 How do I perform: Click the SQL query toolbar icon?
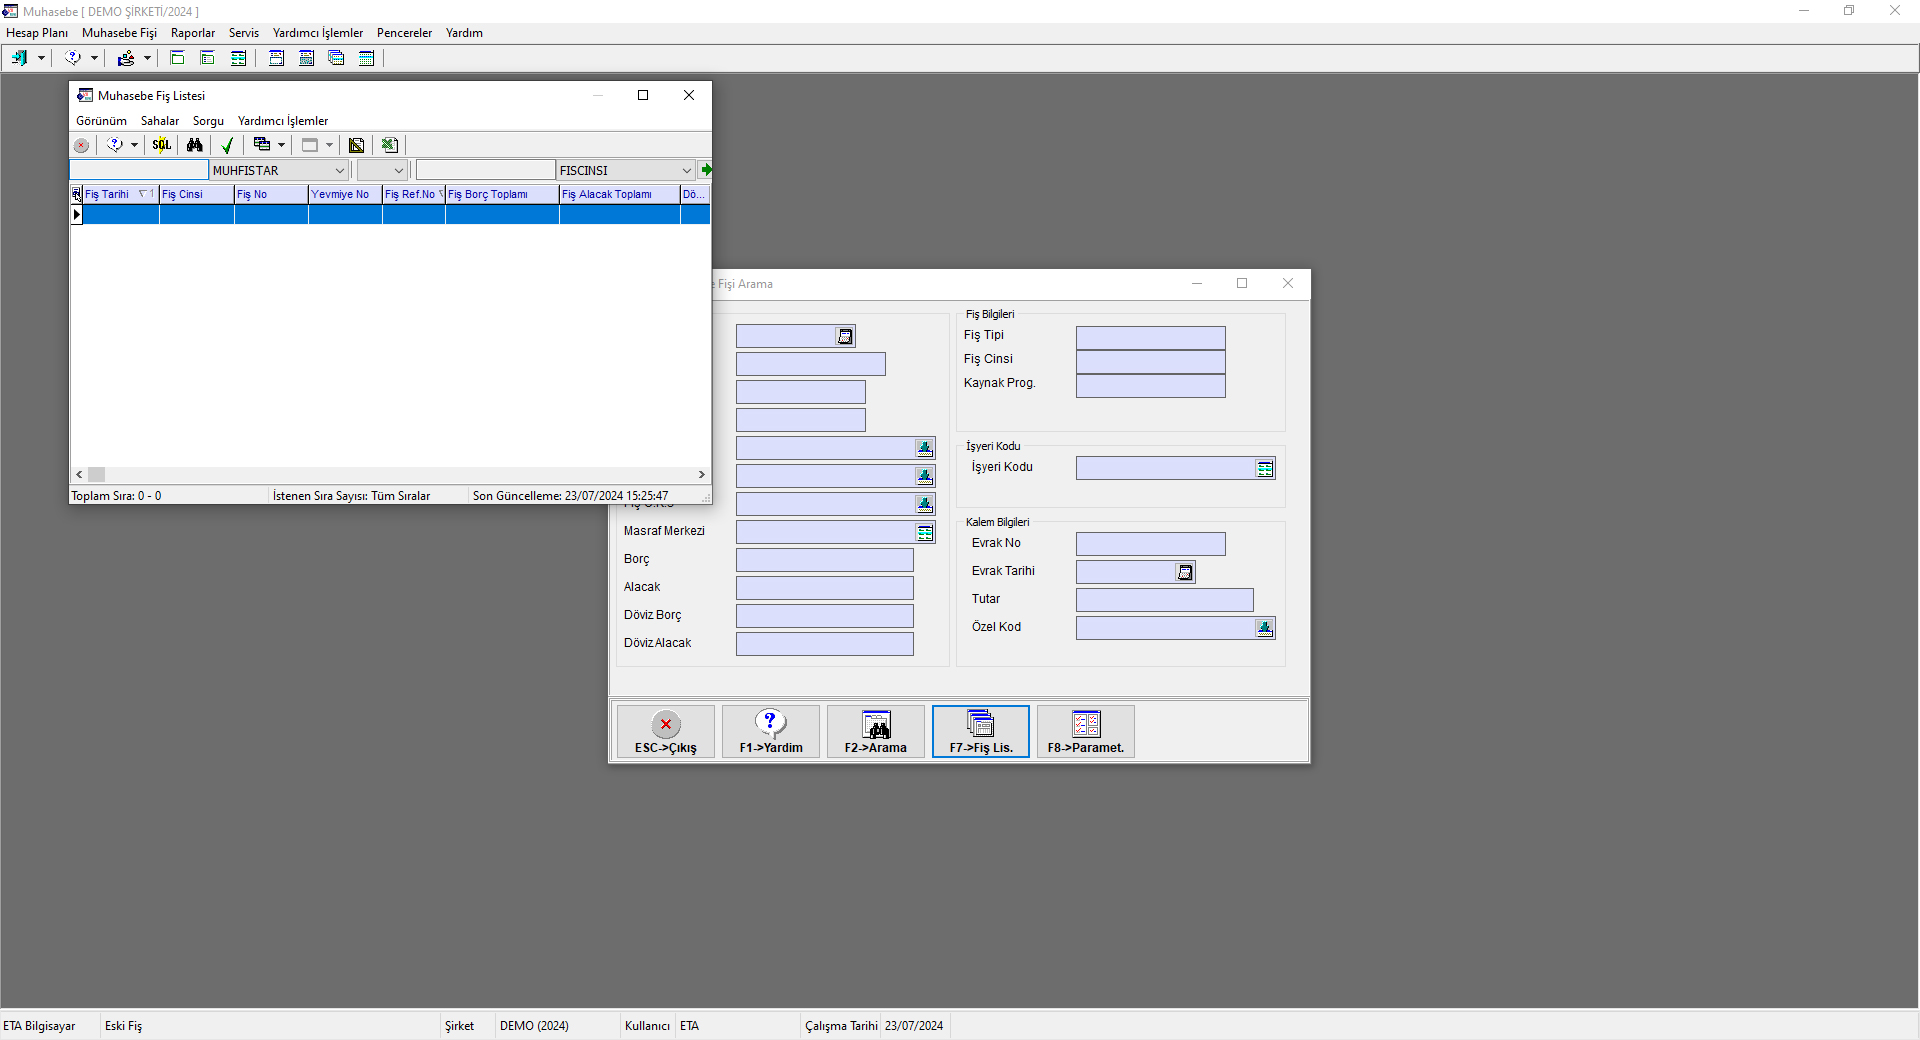161,145
